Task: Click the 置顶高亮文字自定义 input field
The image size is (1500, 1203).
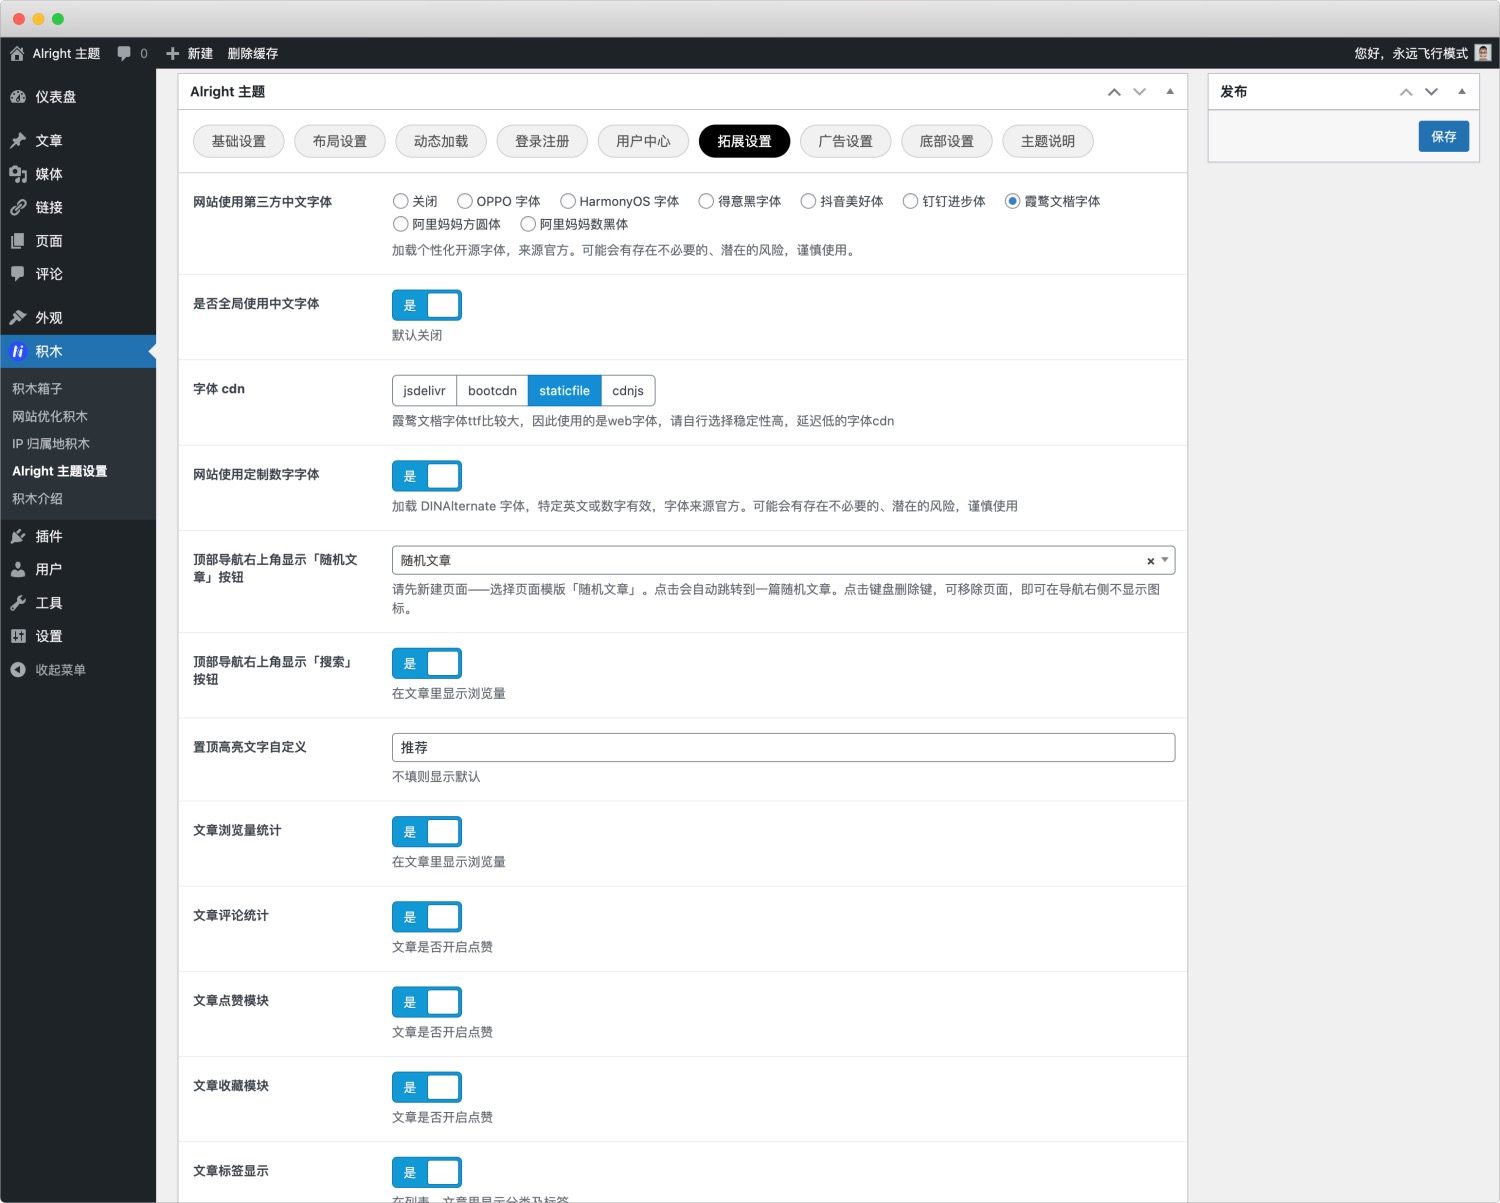Action: 783,747
